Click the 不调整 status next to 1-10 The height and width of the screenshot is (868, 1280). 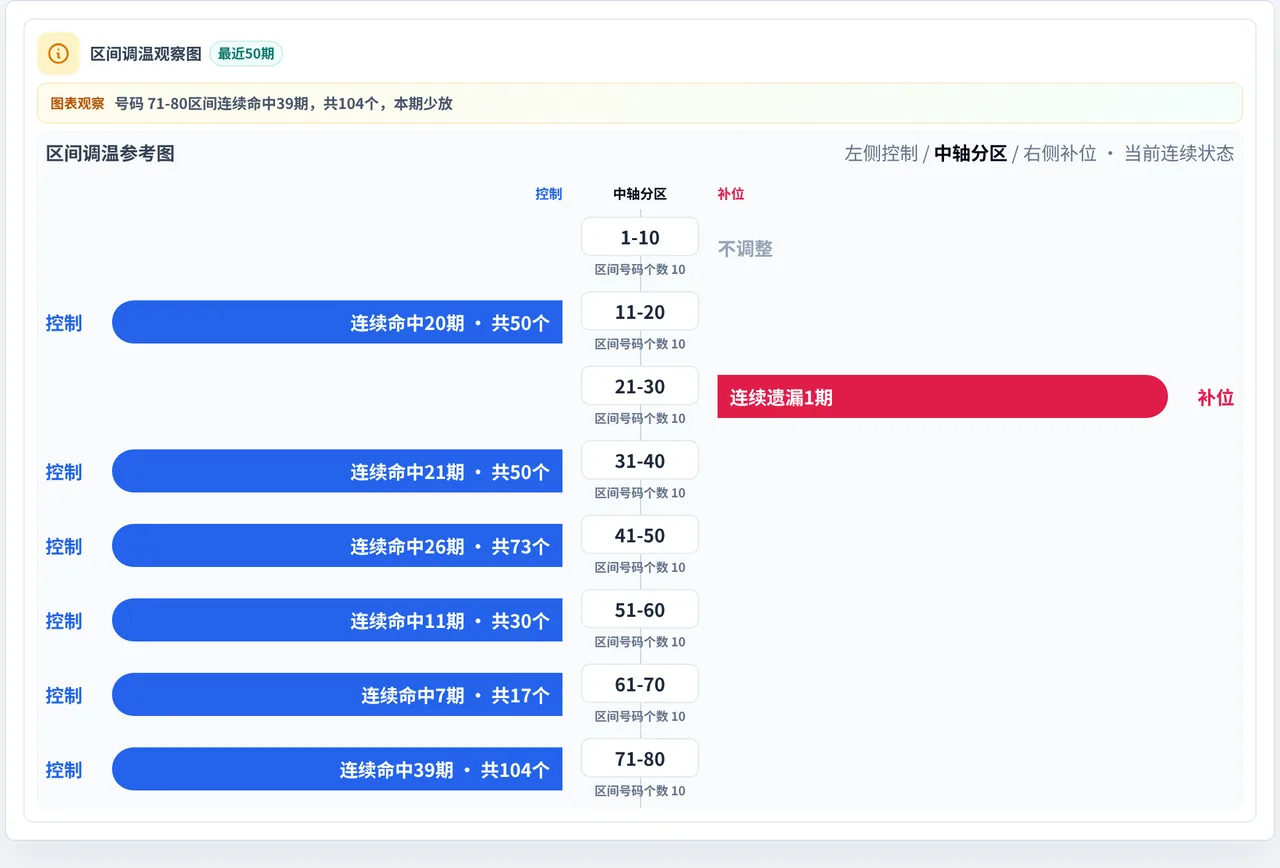tap(745, 249)
